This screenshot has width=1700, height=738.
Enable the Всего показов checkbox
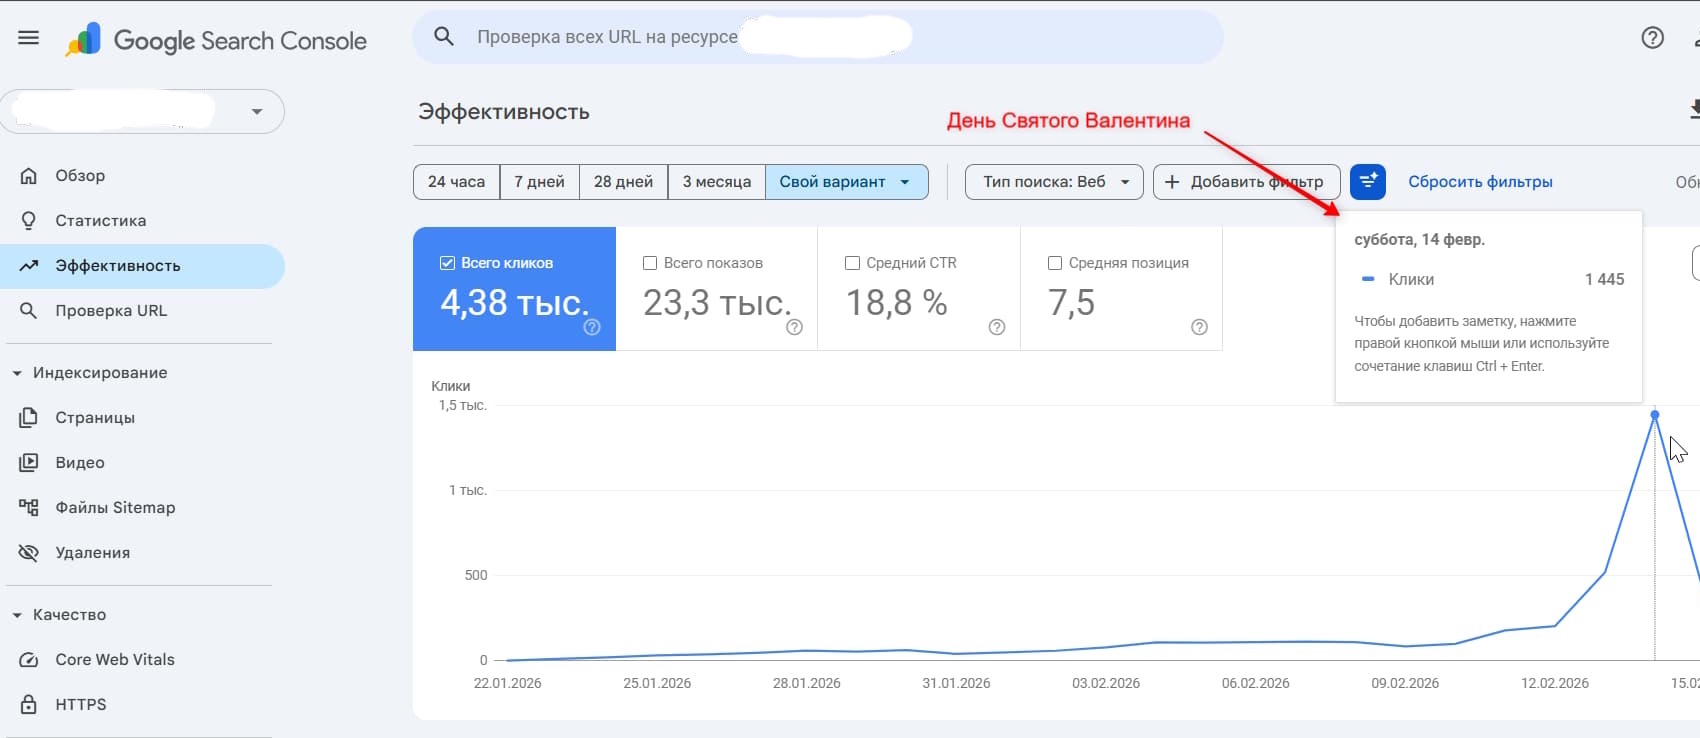click(650, 263)
